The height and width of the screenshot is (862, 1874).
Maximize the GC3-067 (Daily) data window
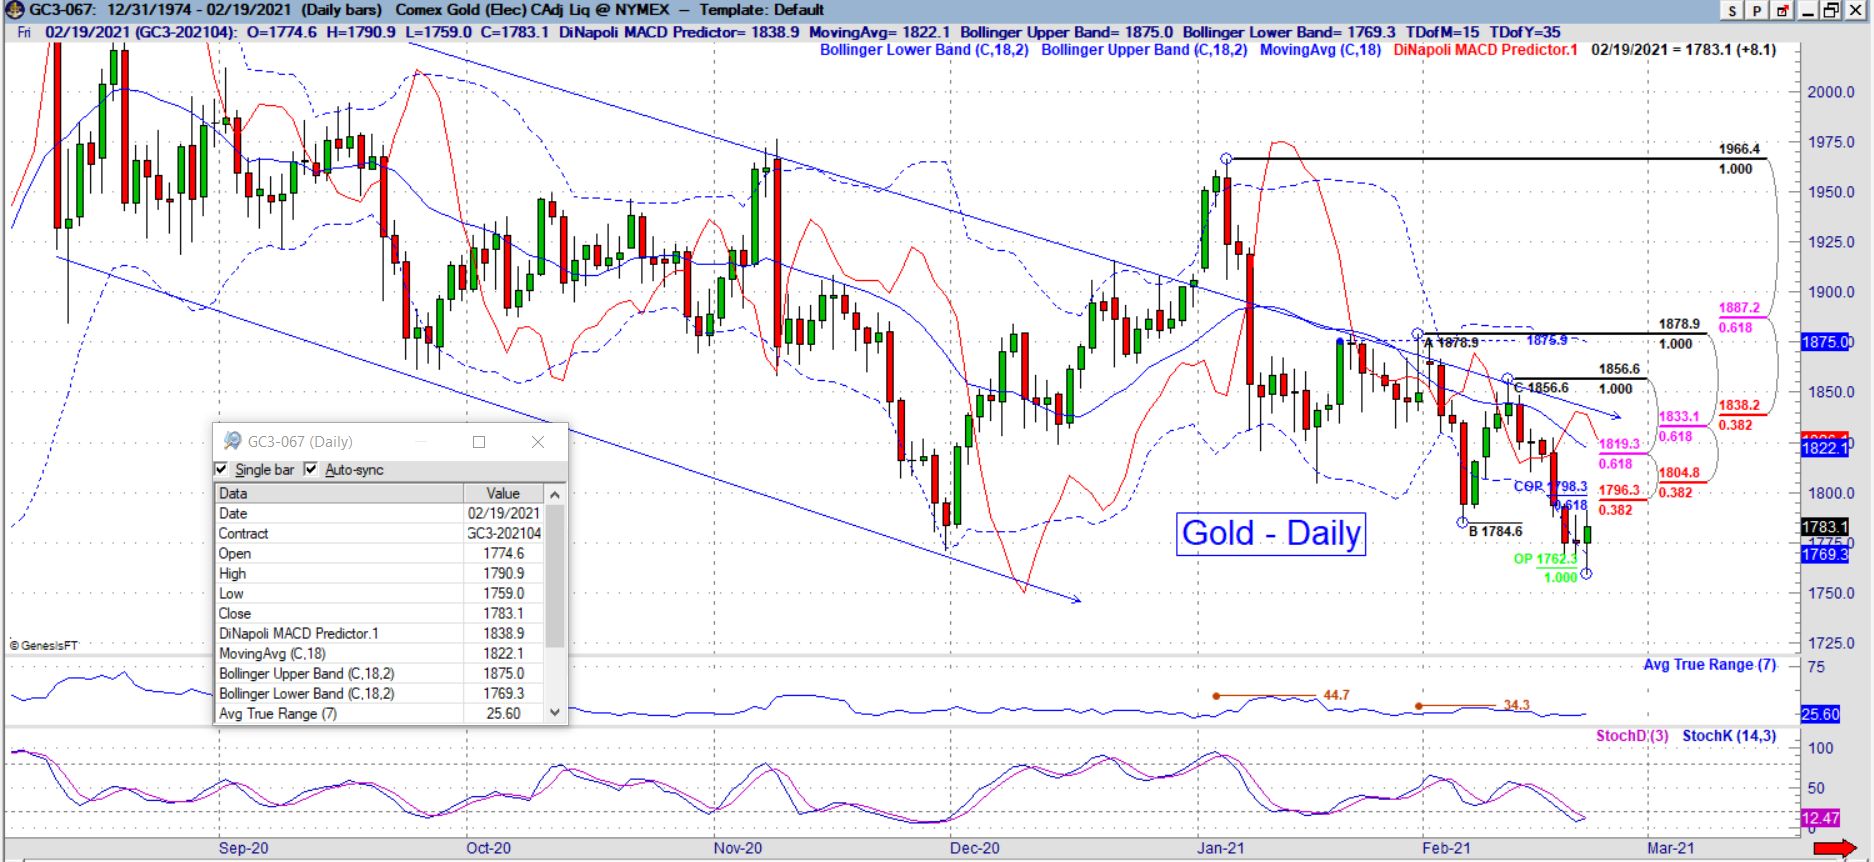click(479, 442)
